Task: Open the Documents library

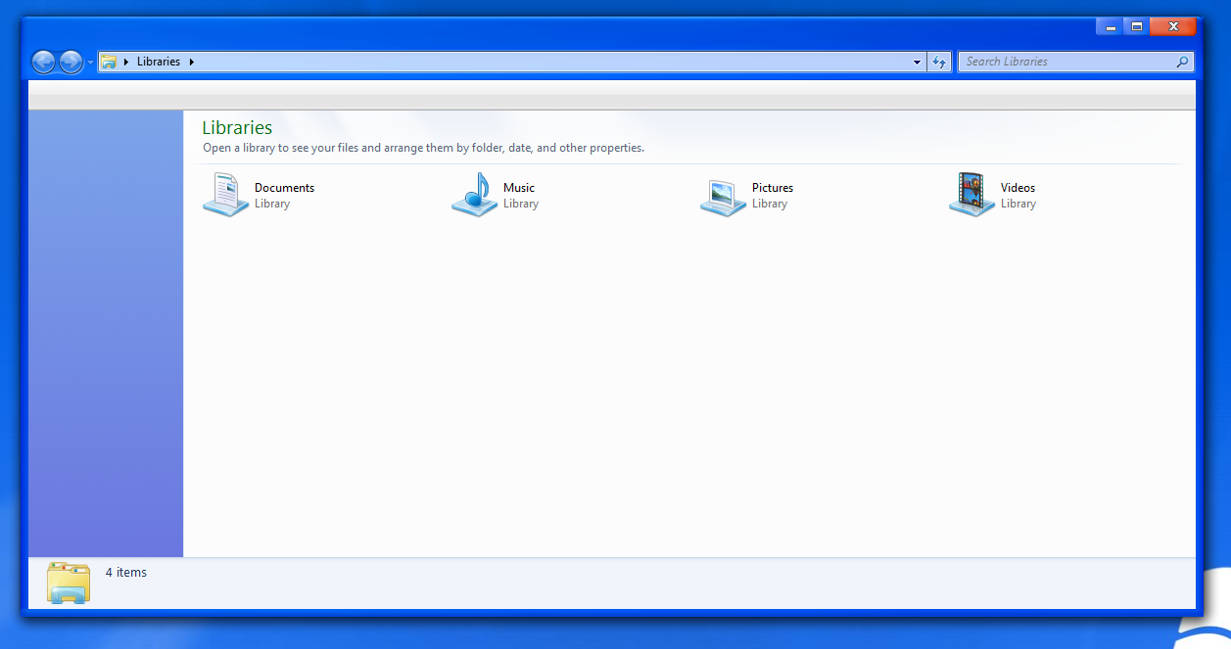Action: [x=226, y=195]
